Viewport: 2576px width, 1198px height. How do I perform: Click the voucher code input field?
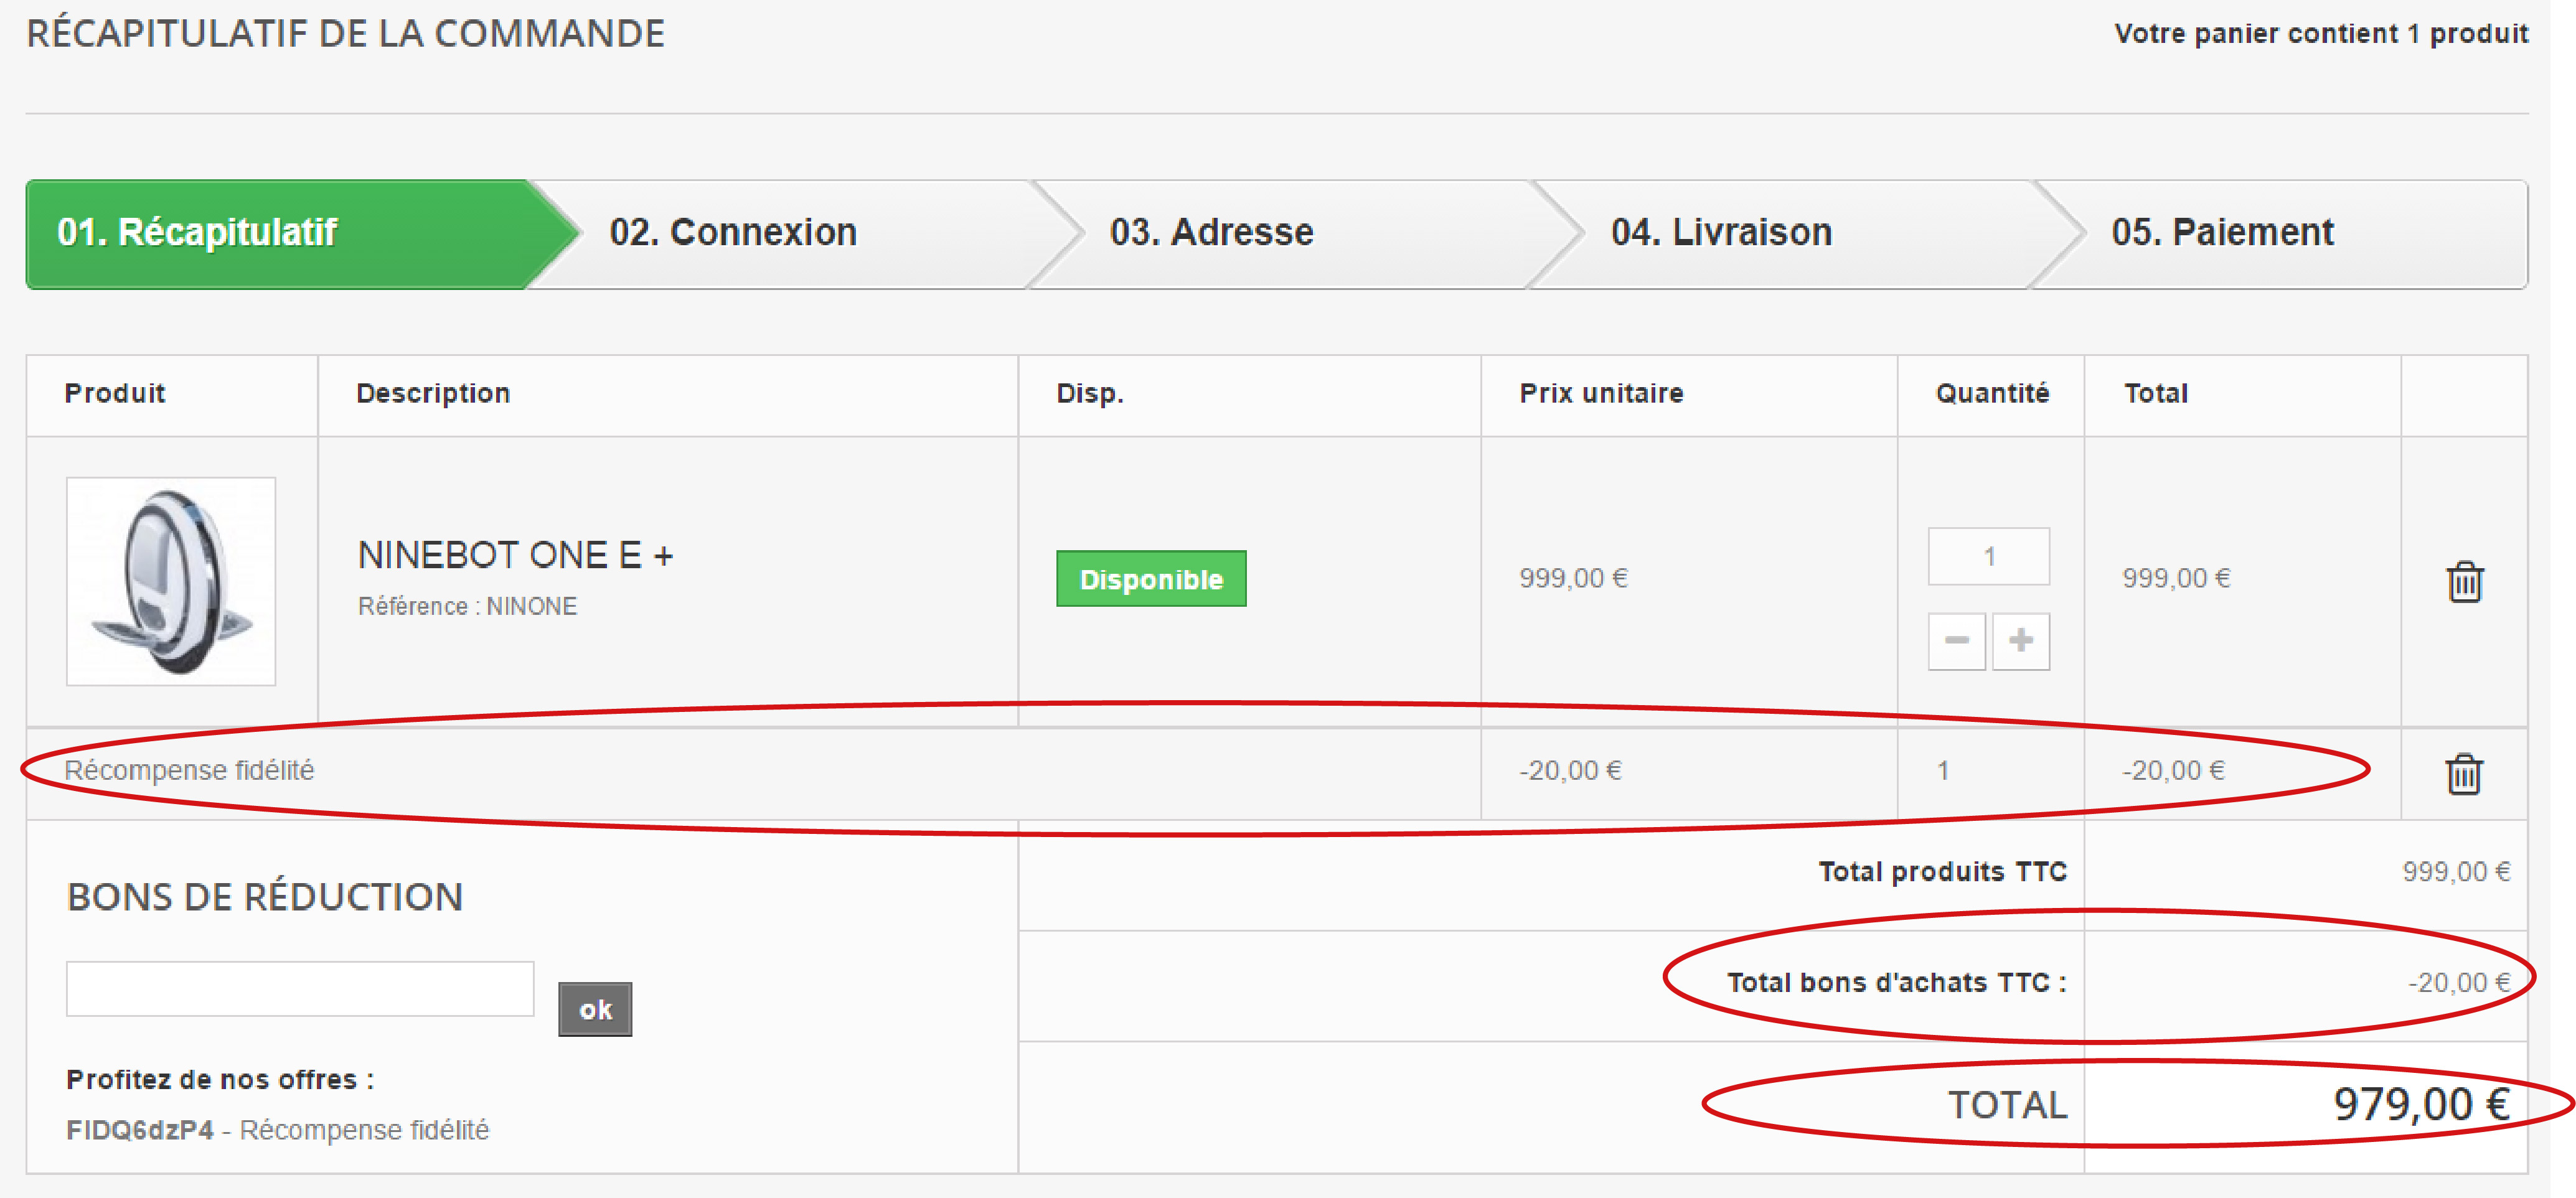pos(300,988)
